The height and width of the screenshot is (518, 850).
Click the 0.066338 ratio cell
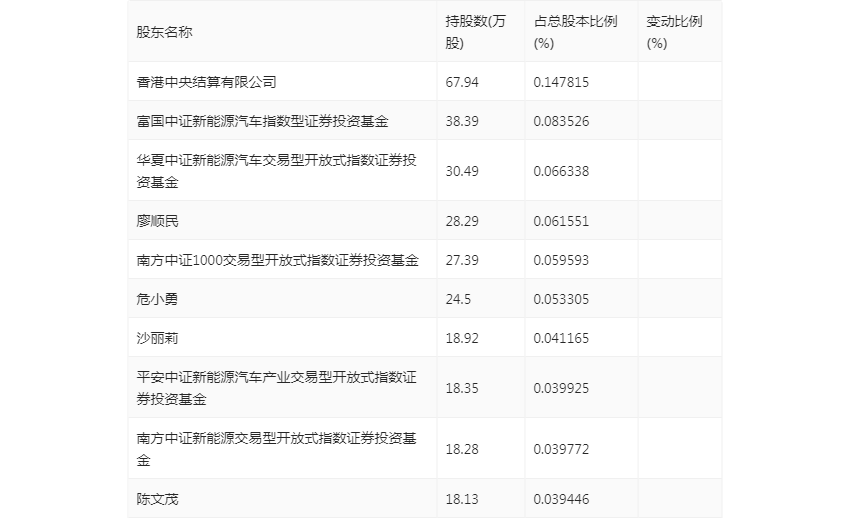click(x=561, y=171)
